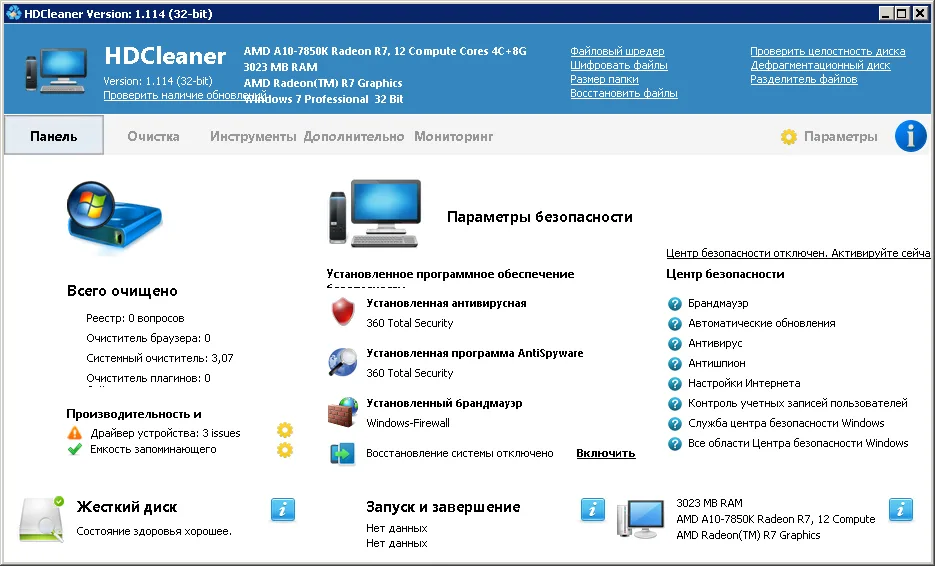Open the gear settings for Драйвер устройства
The image size is (935, 566).
point(285,430)
